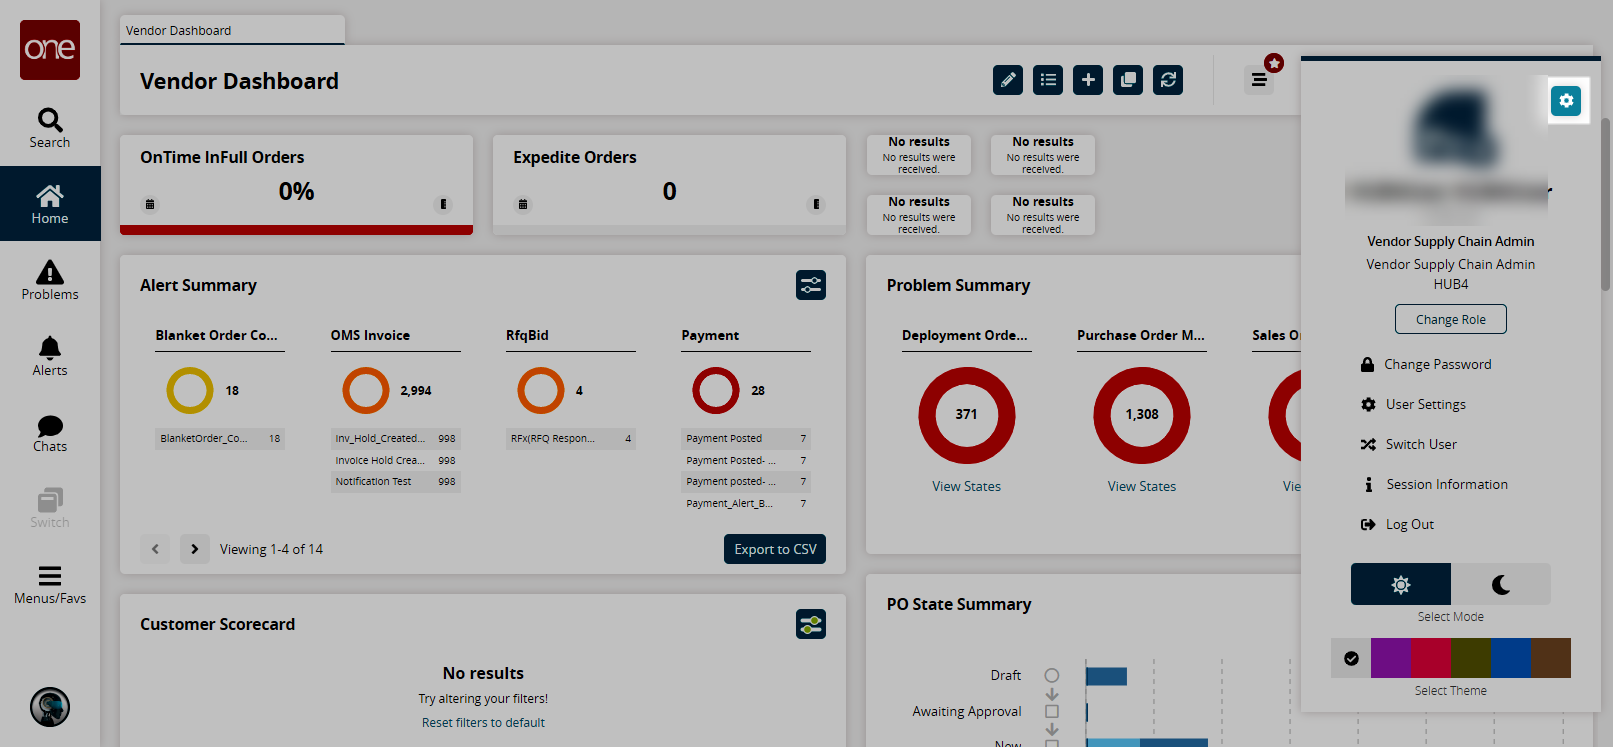
Task: Click the pencil edit dashboard icon
Action: tap(1008, 80)
